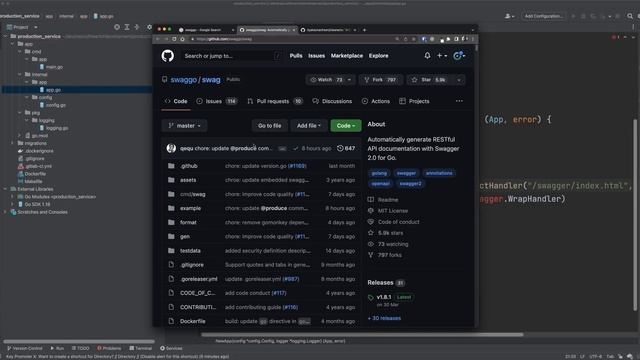Click the commit author avatar
640x360 pixels.
click(171, 148)
